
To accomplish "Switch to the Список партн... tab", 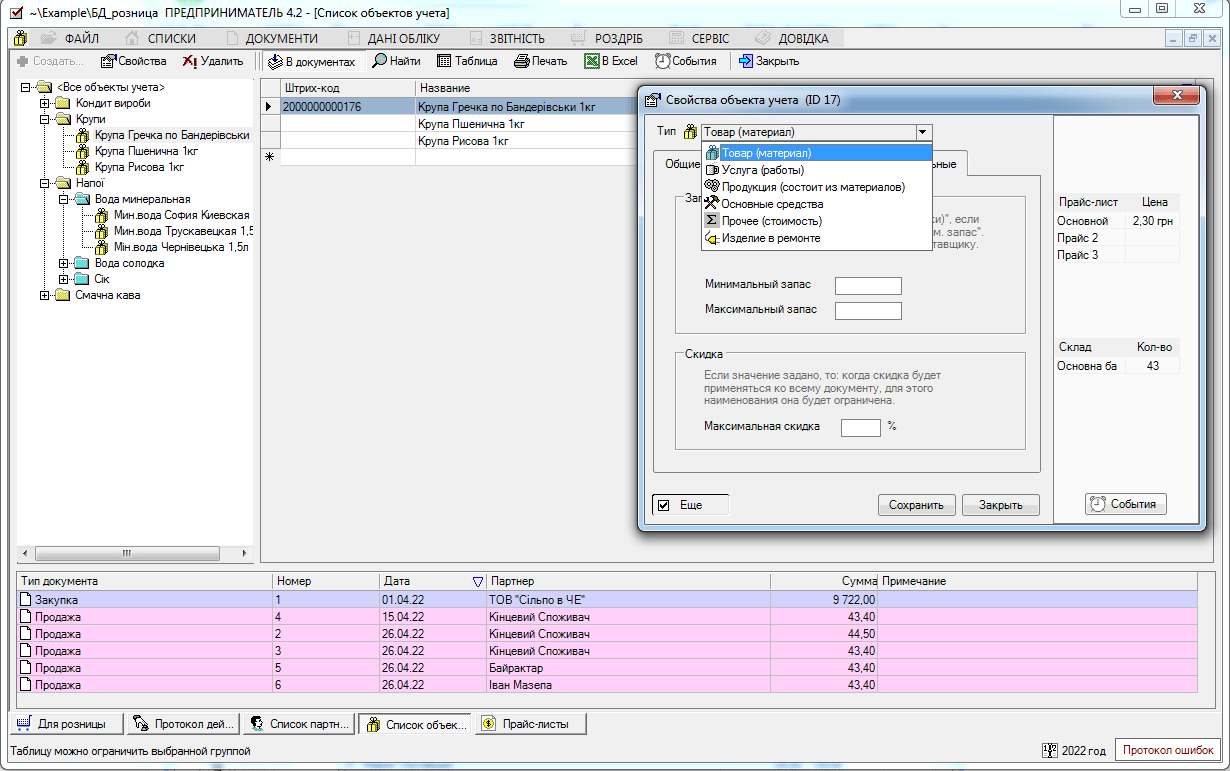I will tap(298, 724).
